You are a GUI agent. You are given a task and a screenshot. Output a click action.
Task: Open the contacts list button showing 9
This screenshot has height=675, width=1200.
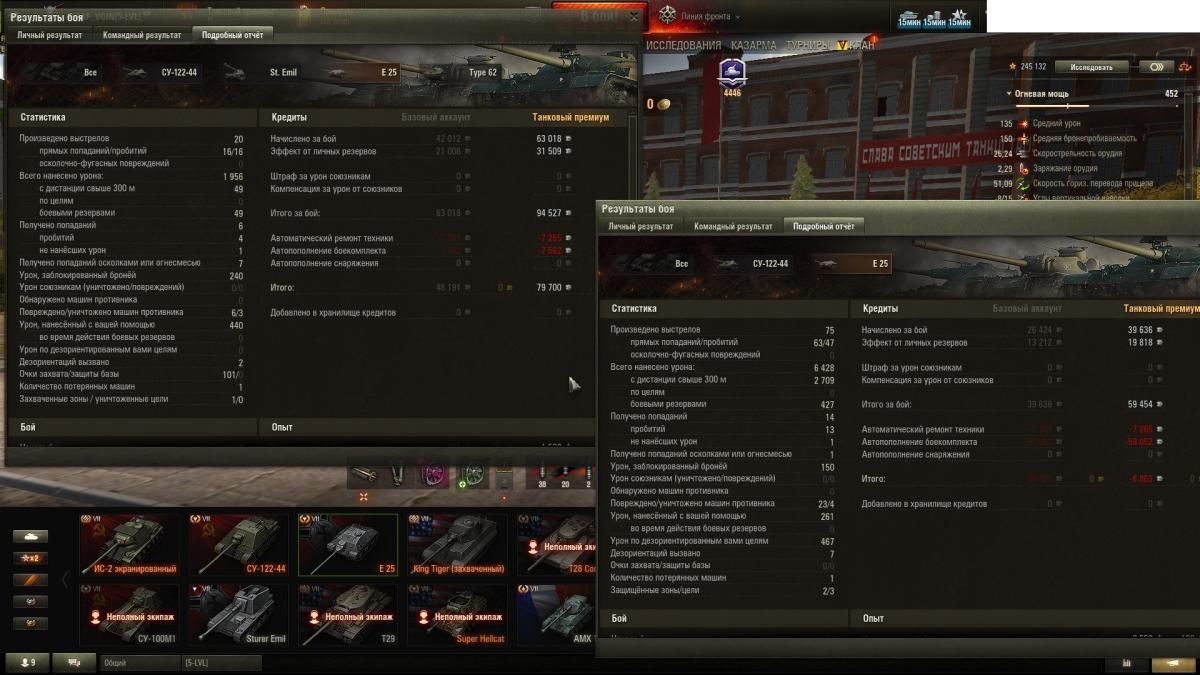[x=28, y=662]
